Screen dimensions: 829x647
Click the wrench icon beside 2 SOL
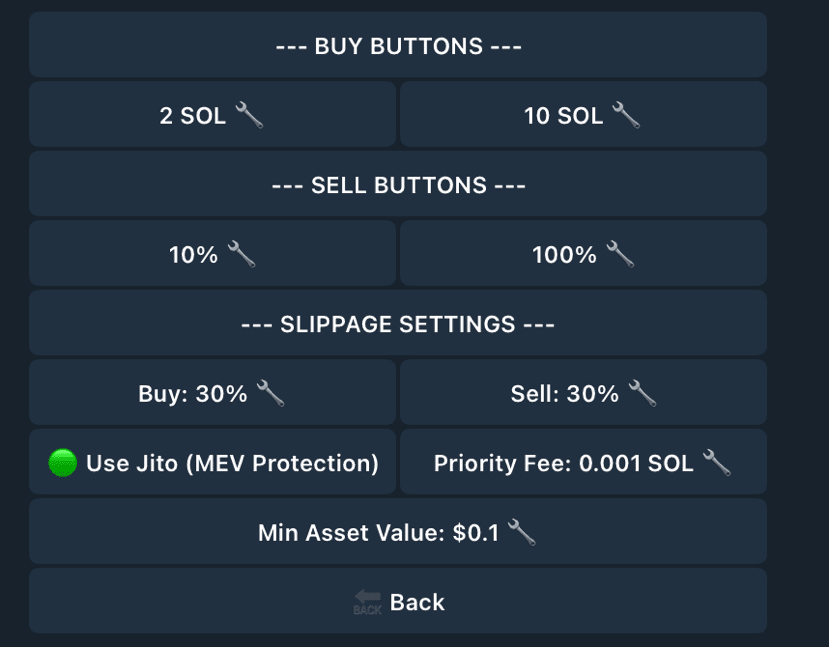249,115
